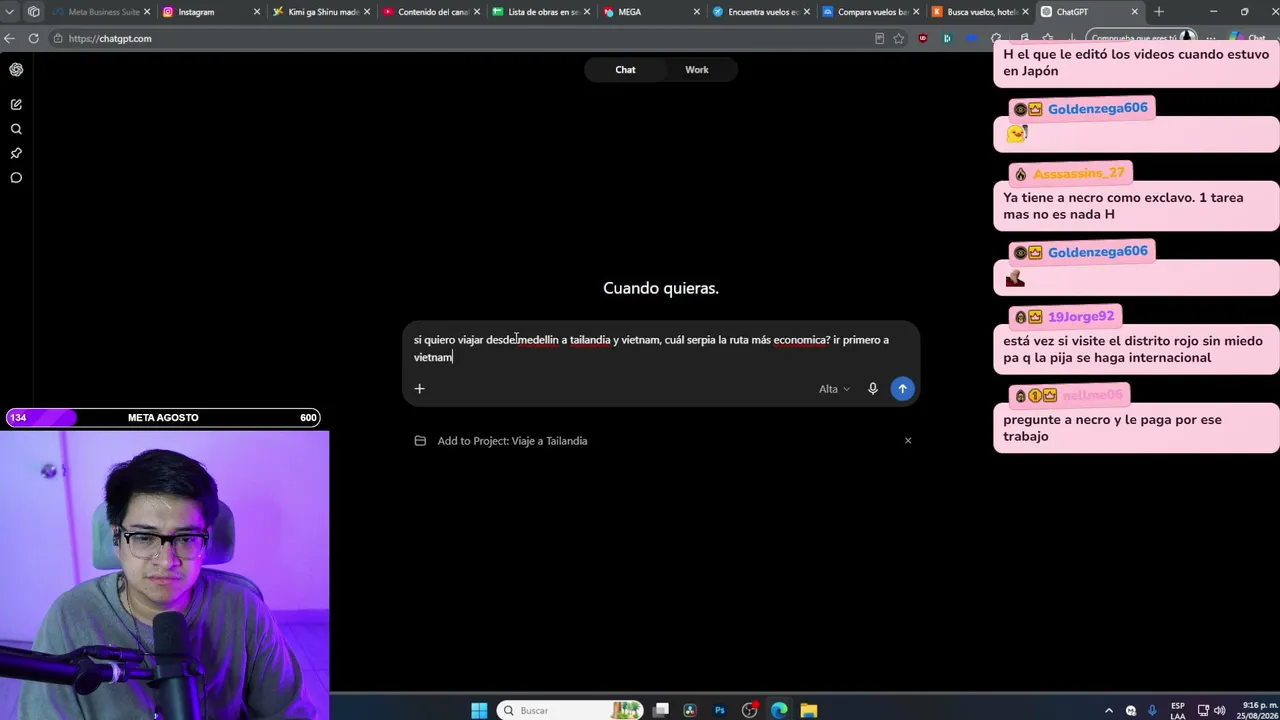Open the reader view icon in the address bar

click(879, 38)
